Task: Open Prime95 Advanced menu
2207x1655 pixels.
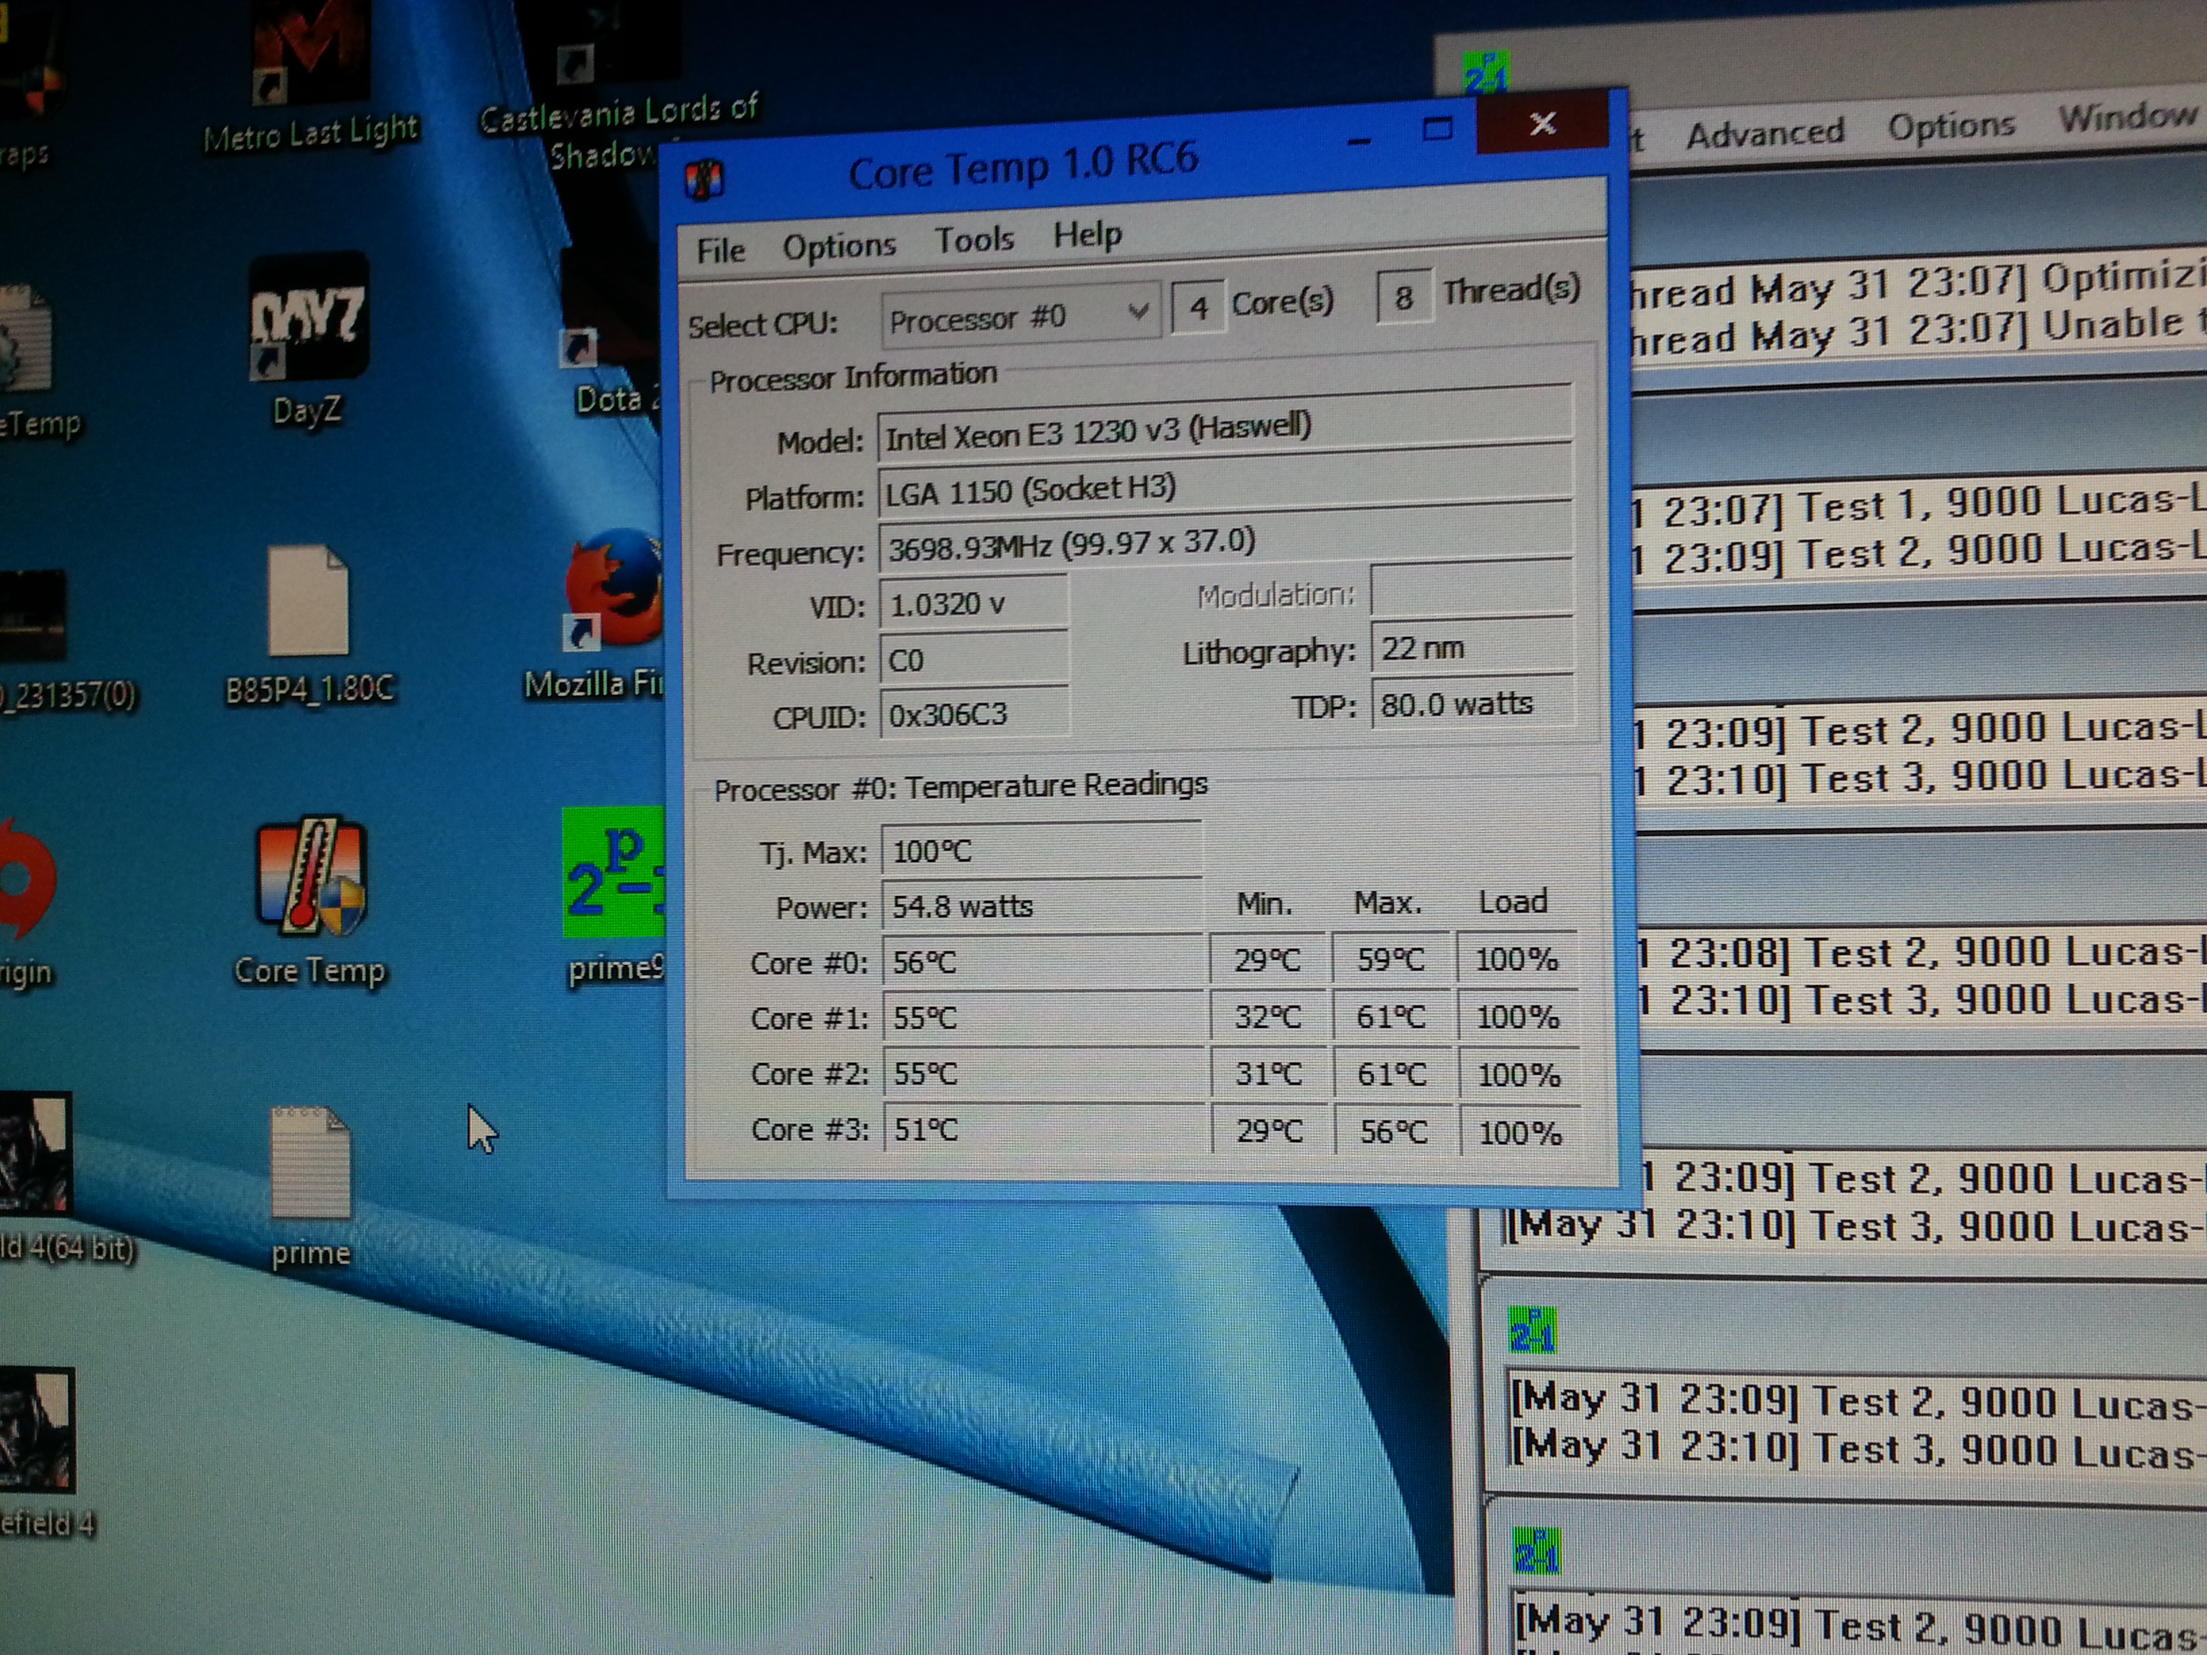Action: [x=1764, y=133]
